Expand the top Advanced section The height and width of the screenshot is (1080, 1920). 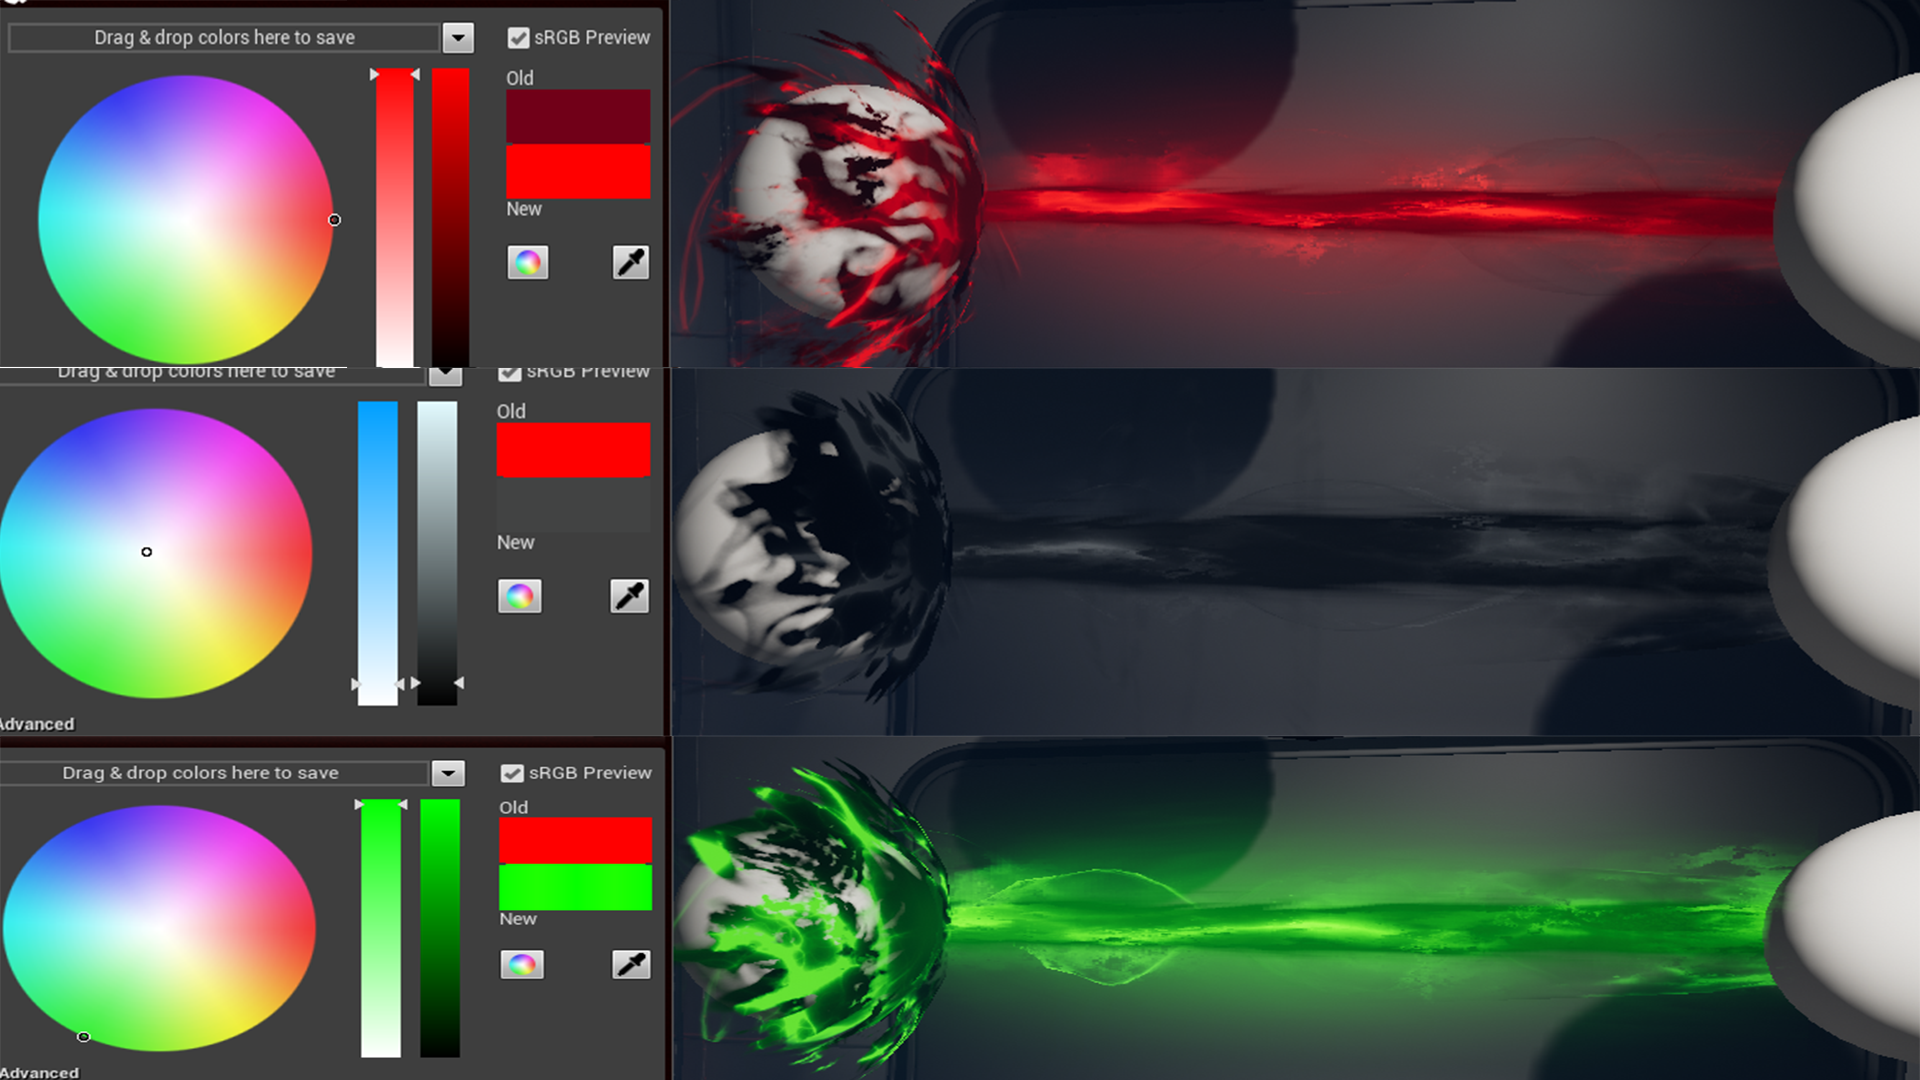tap(37, 723)
